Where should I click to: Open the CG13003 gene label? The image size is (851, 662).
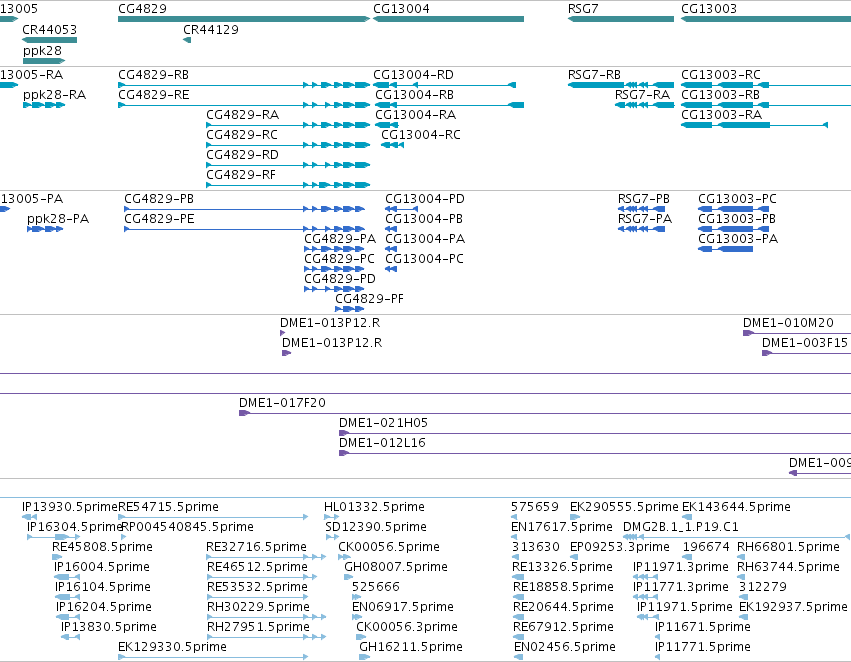[x=709, y=9]
